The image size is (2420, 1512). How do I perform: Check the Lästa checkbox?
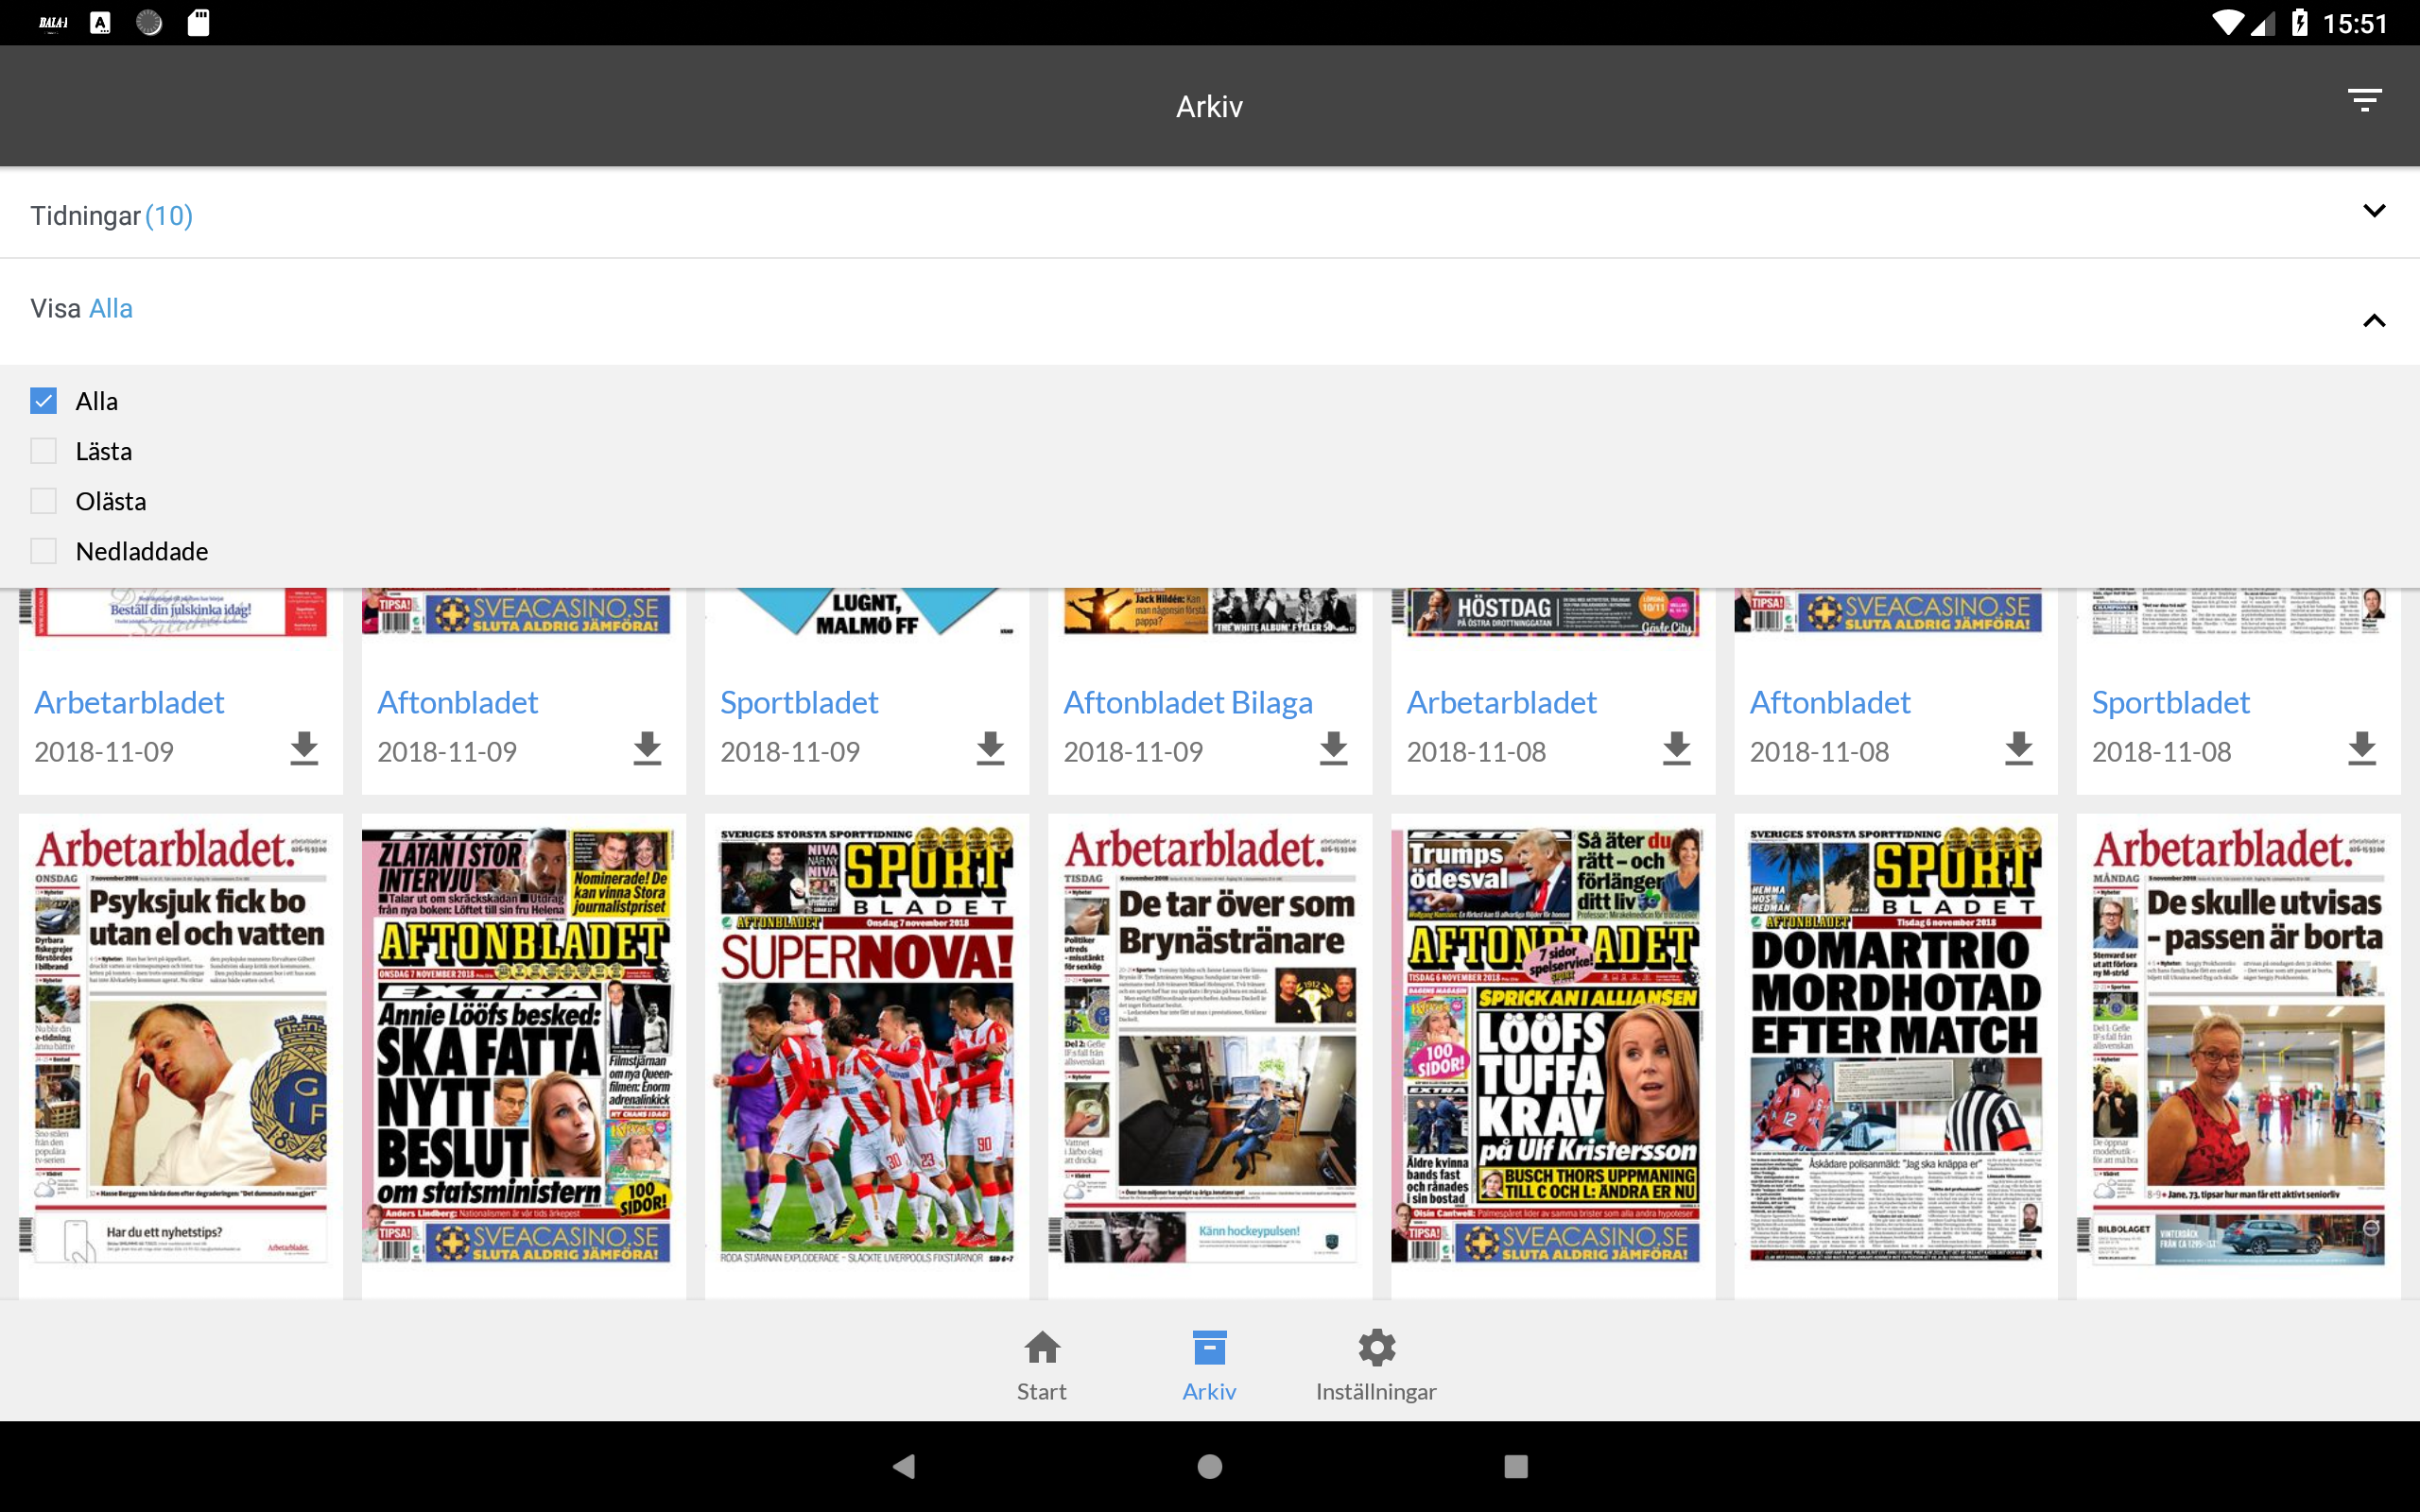pyautogui.click(x=43, y=451)
